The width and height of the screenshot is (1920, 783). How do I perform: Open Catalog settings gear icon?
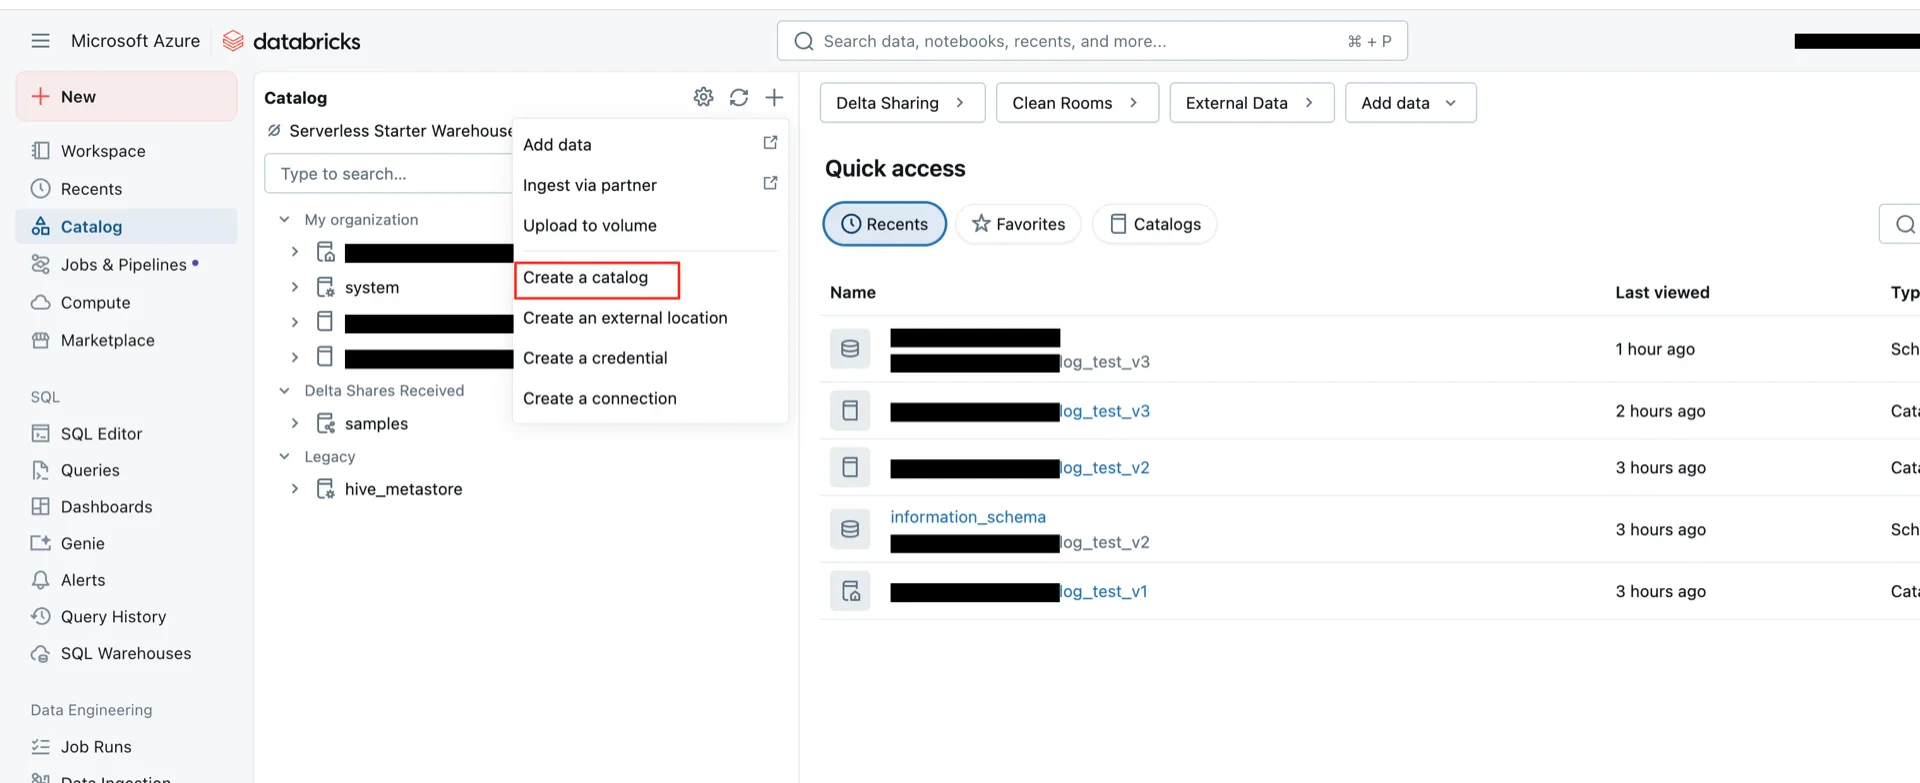tap(704, 97)
